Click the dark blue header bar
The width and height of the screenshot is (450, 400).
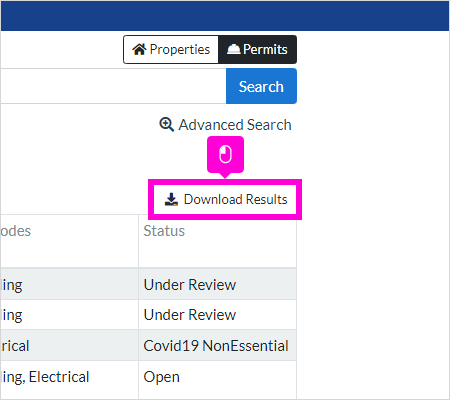click(x=225, y=16)
